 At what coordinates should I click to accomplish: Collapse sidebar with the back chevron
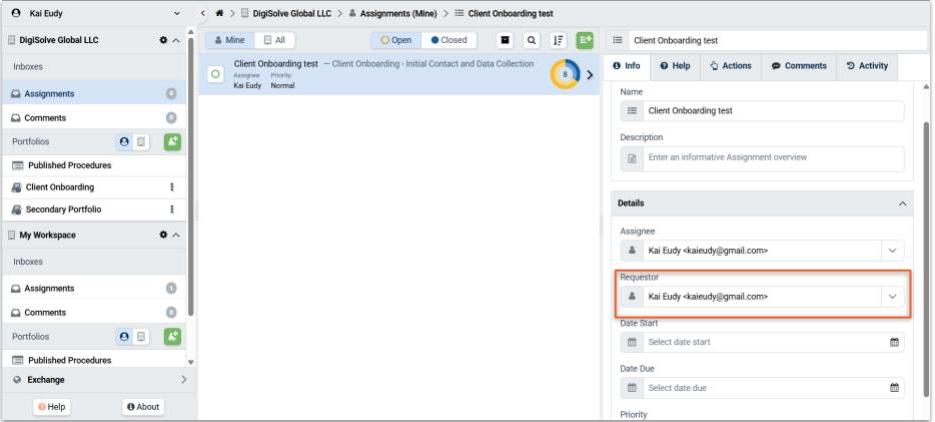pyautogui.click(x=203, y=13)
